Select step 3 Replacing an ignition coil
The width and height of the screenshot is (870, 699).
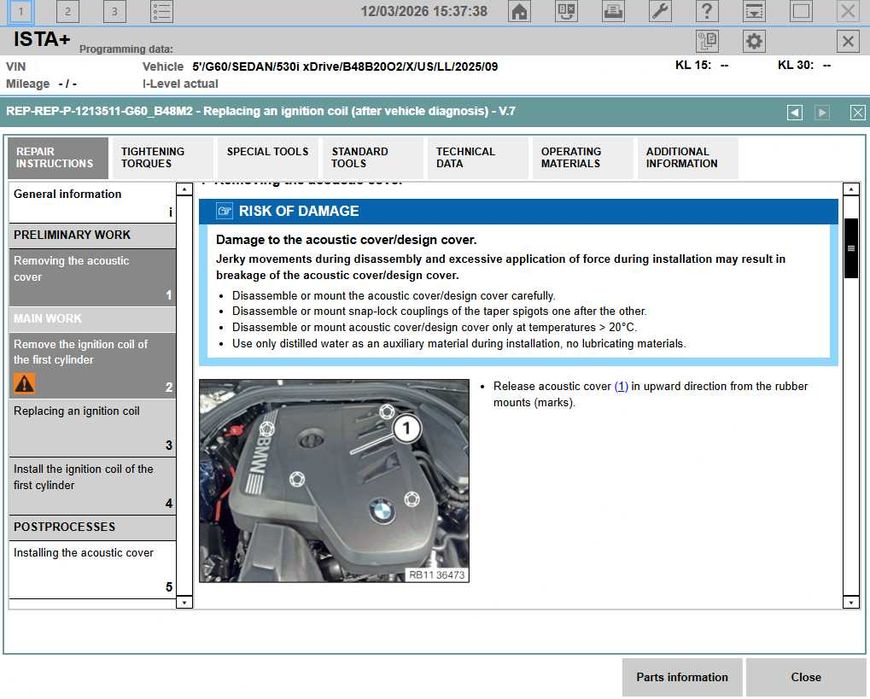pos(92,427)
